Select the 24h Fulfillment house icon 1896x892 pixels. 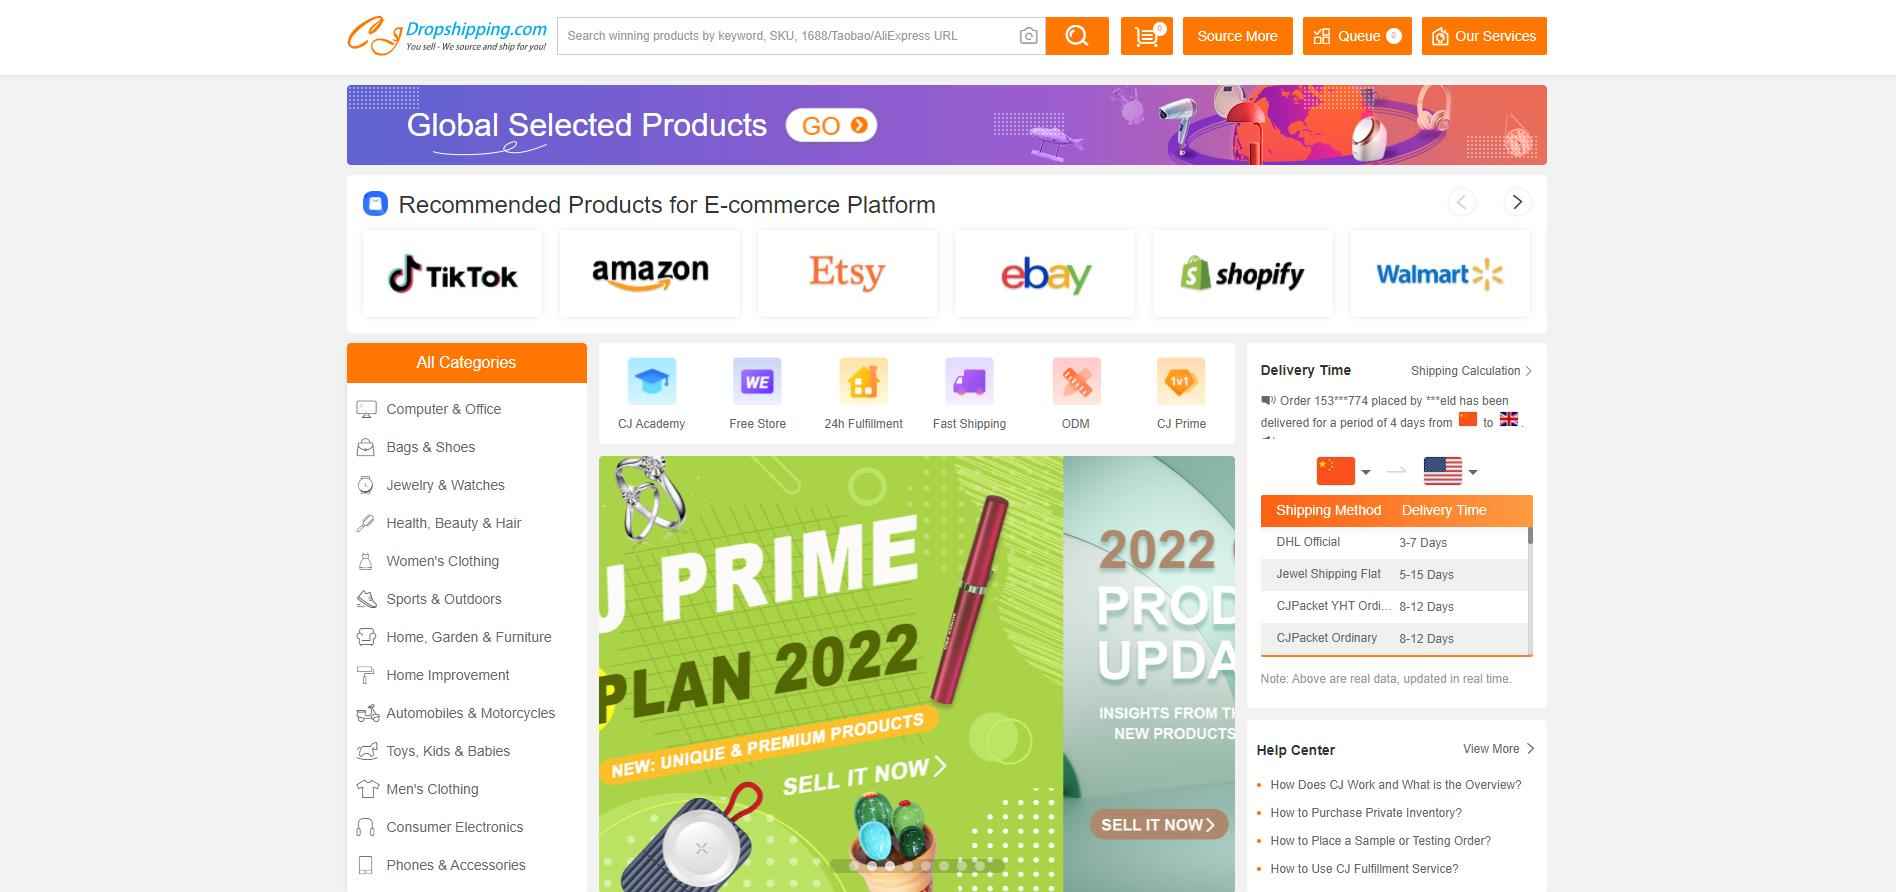tap(863, 381)
